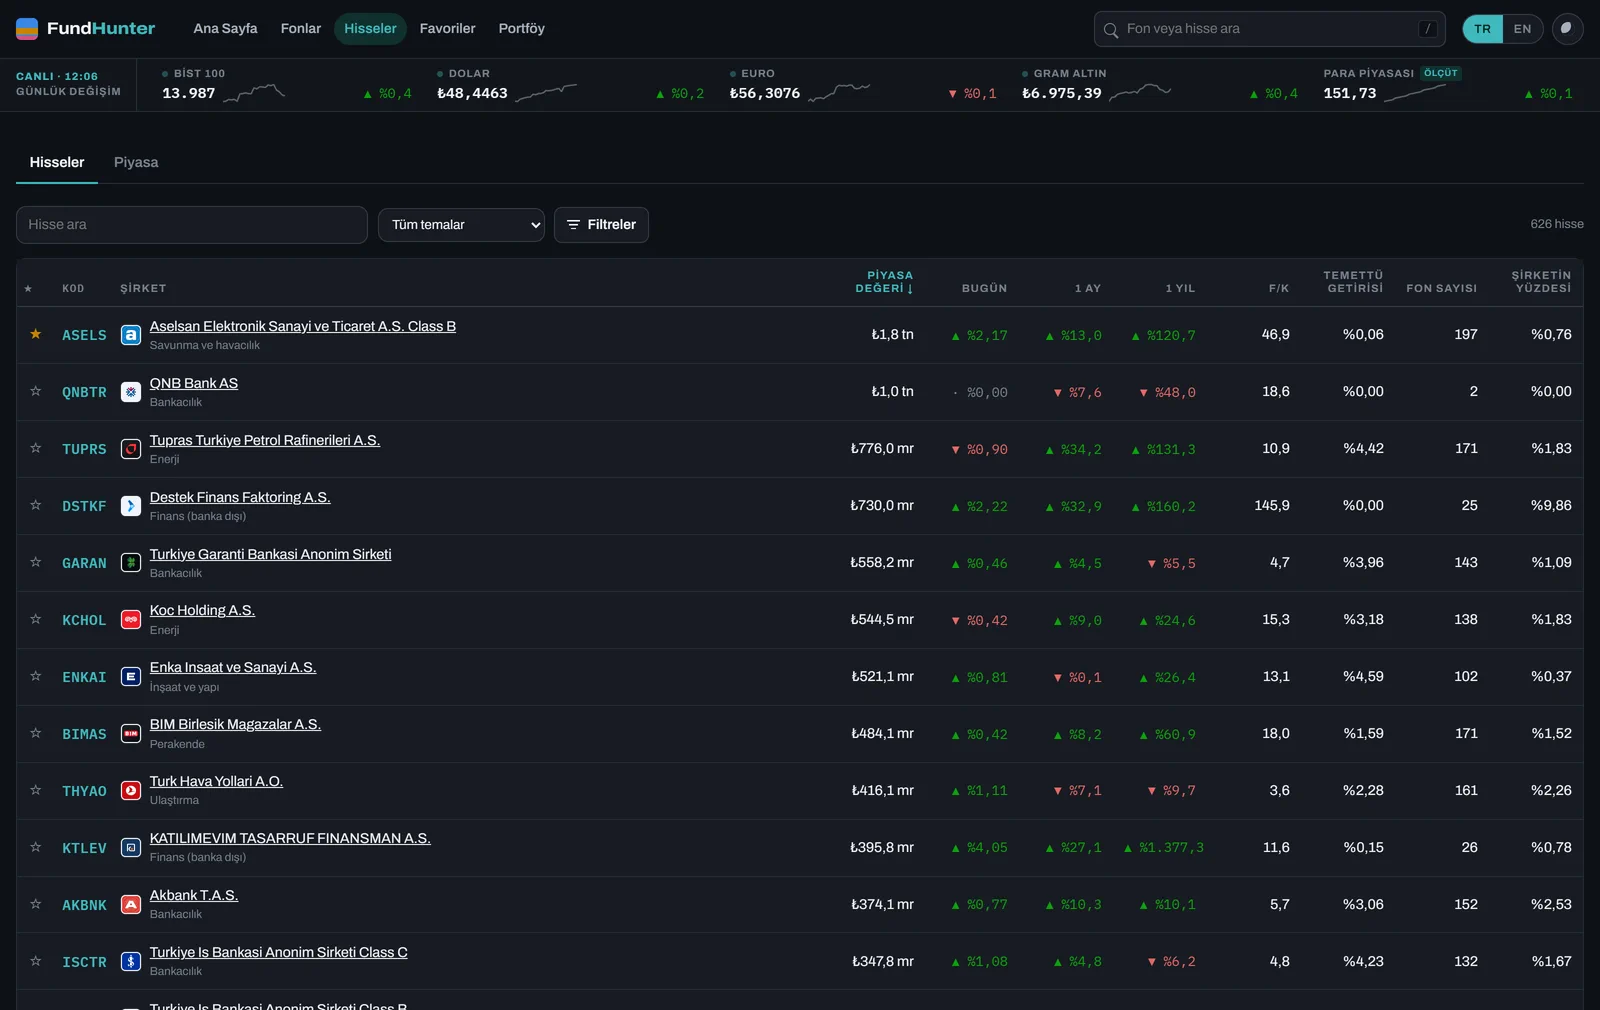Screen dimensions: 1600x1010
Task: Sort by Temettü Getirisi column header
Action: (1353, 282)
